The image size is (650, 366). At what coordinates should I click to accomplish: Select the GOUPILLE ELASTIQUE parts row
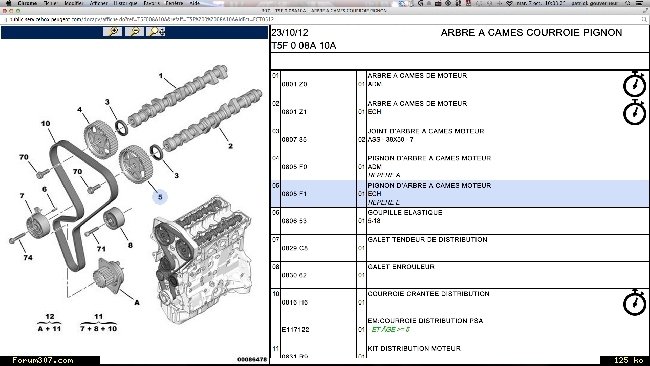(x=459, y=221)
